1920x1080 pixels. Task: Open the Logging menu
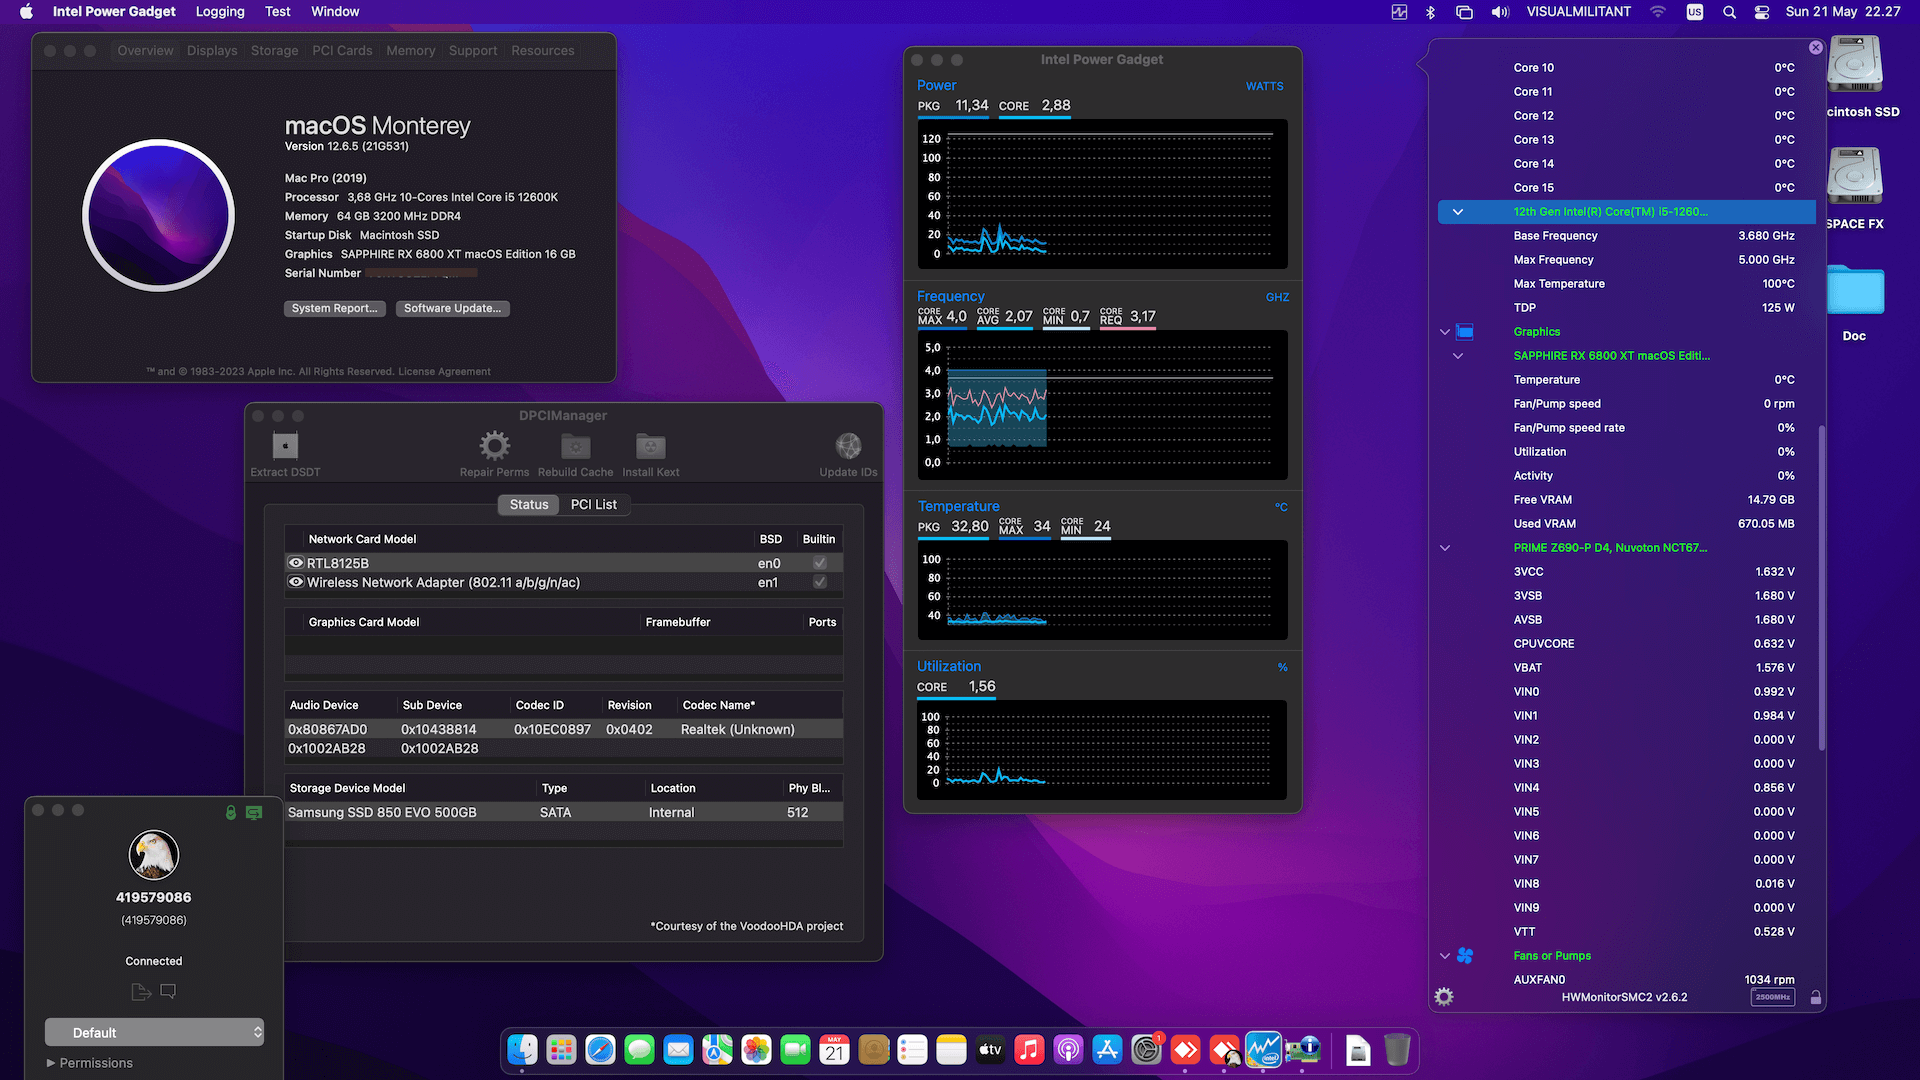click(220, 12)
